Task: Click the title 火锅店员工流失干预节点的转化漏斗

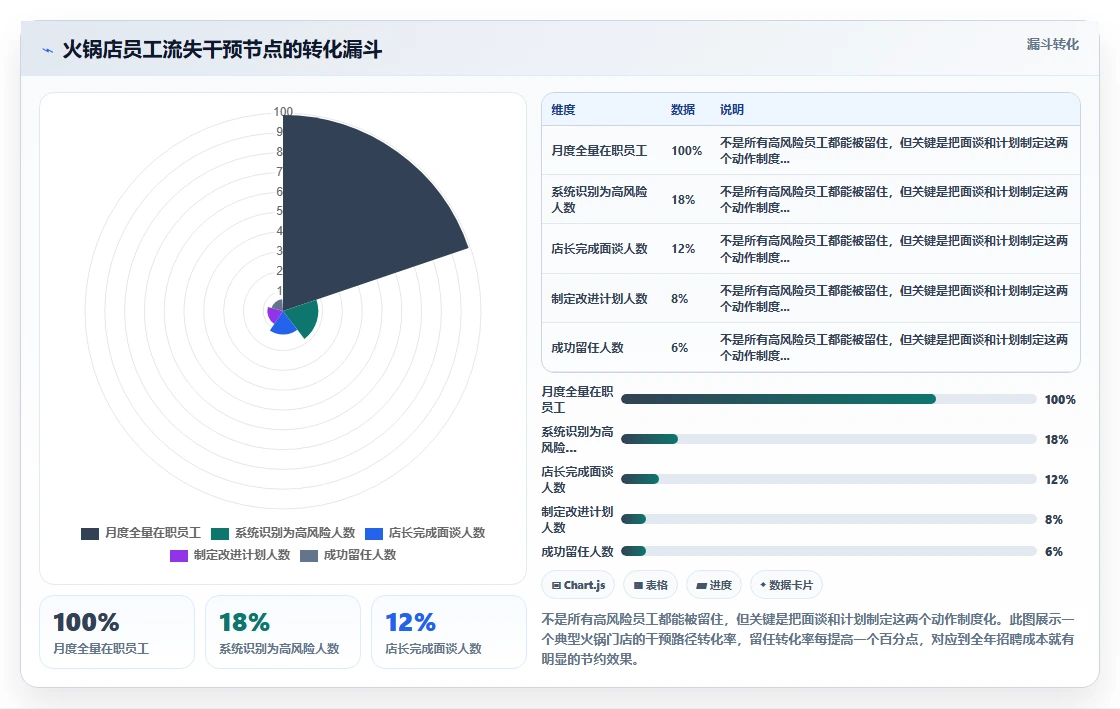Action: (222, 50)
